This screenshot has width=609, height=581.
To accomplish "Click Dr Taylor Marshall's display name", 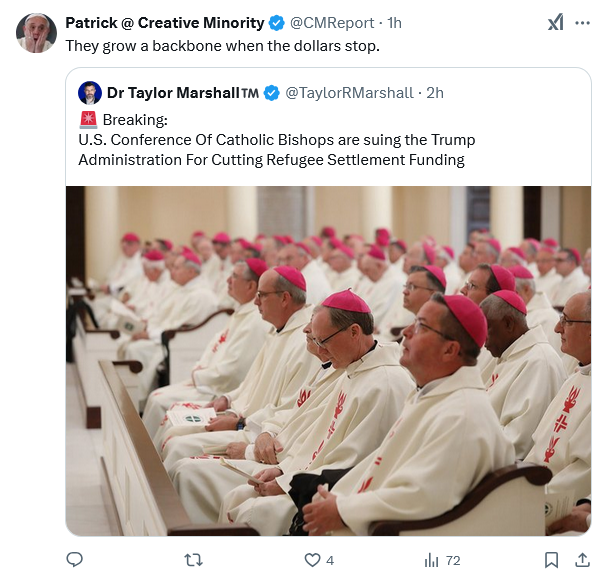I will click(182, 93).
